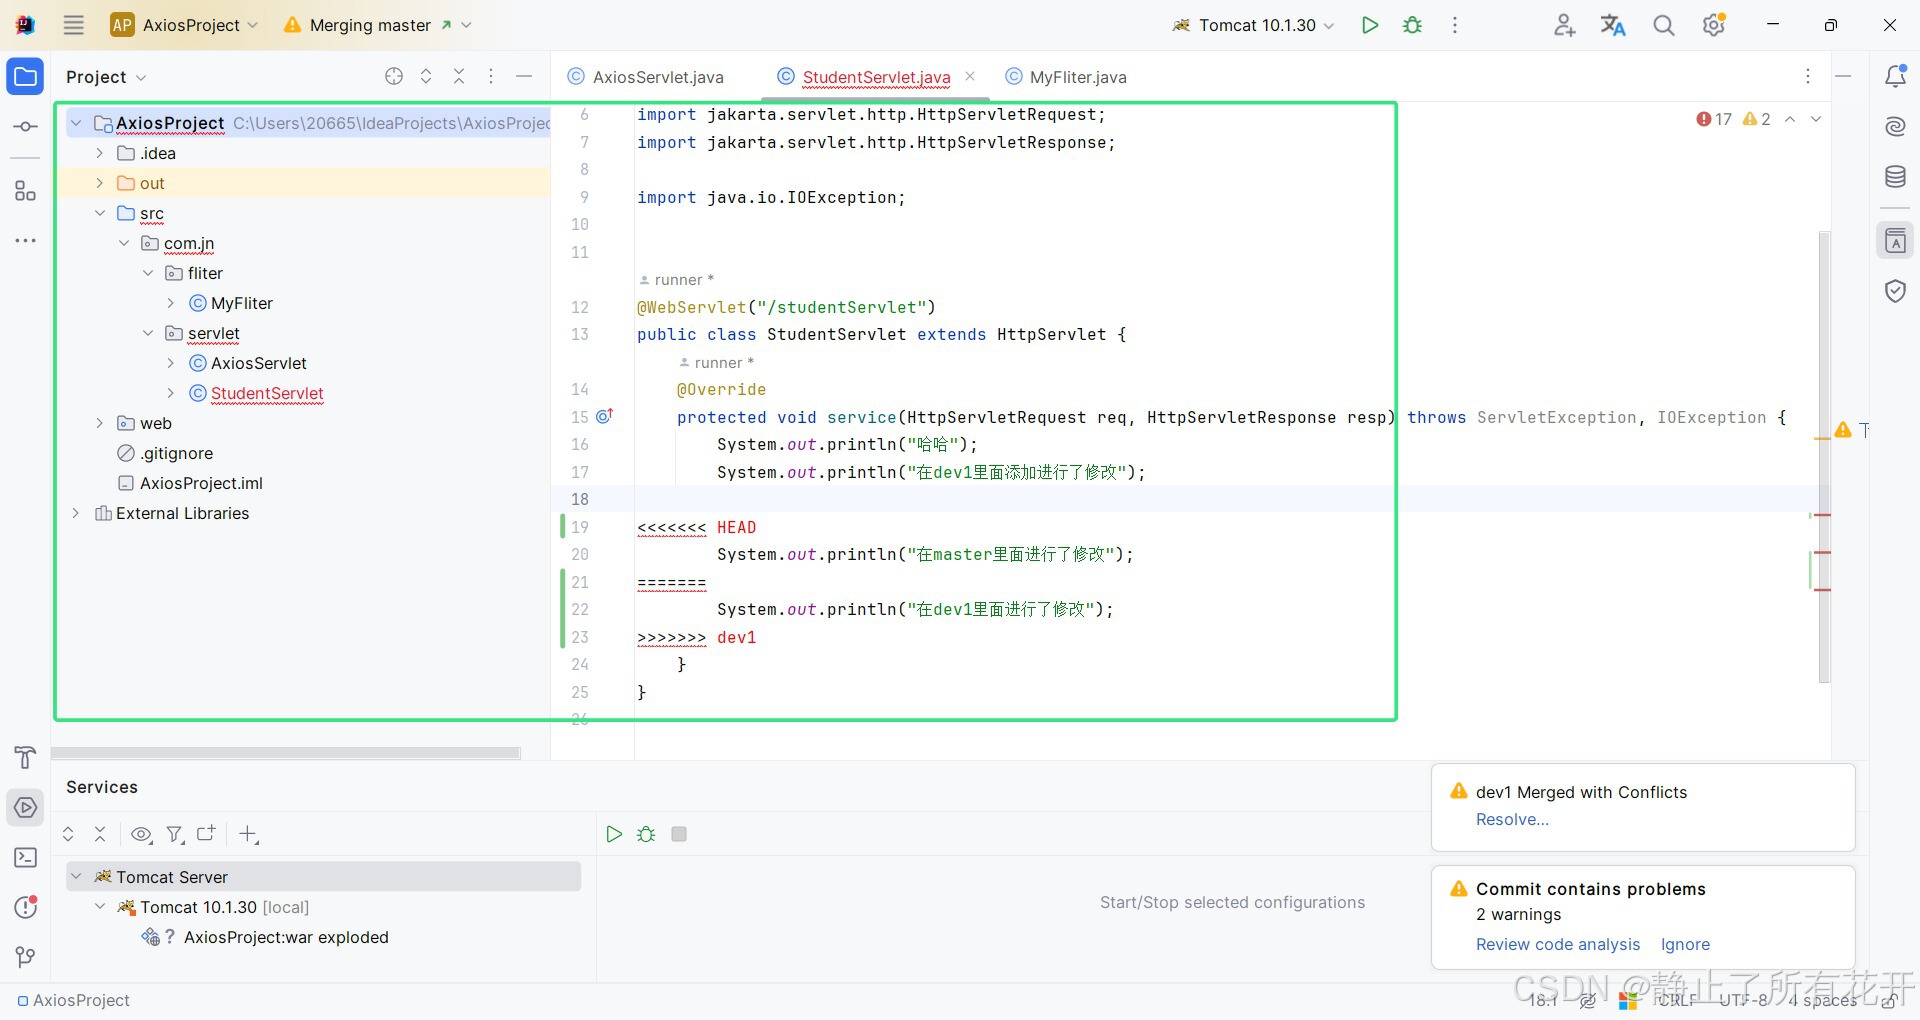Expand the out folder
This screenshot has height=1020, width=1920.
99,183
